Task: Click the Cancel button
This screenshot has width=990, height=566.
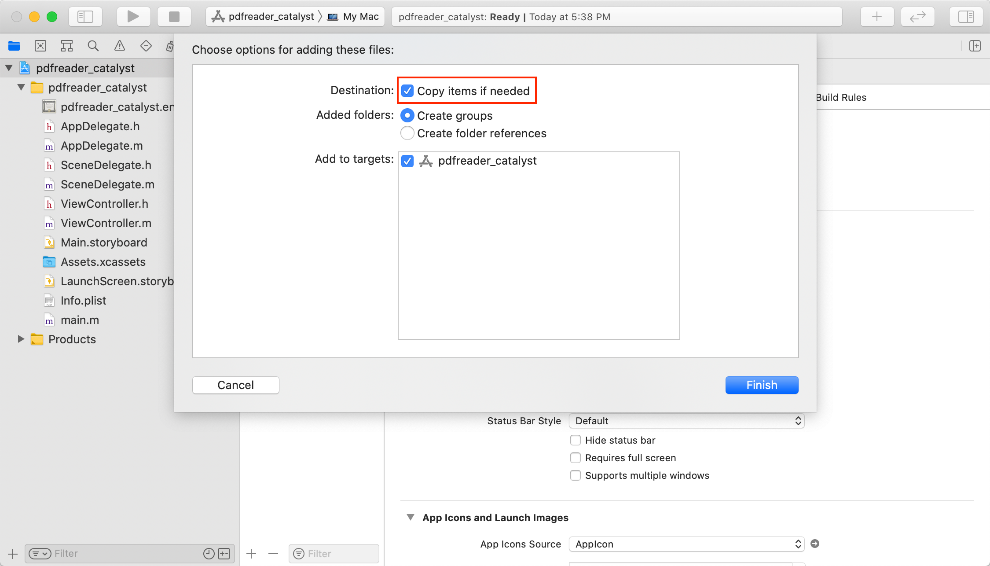Action: point(235,385)
